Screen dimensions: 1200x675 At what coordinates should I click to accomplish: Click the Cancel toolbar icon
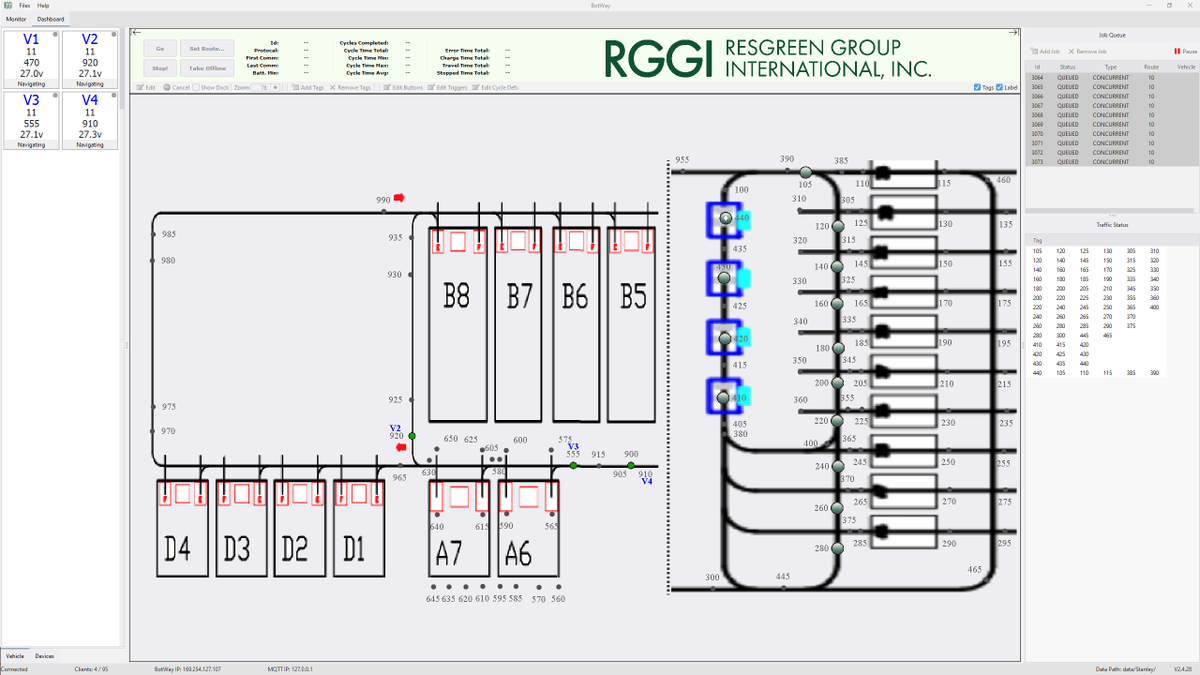(166, 88)
